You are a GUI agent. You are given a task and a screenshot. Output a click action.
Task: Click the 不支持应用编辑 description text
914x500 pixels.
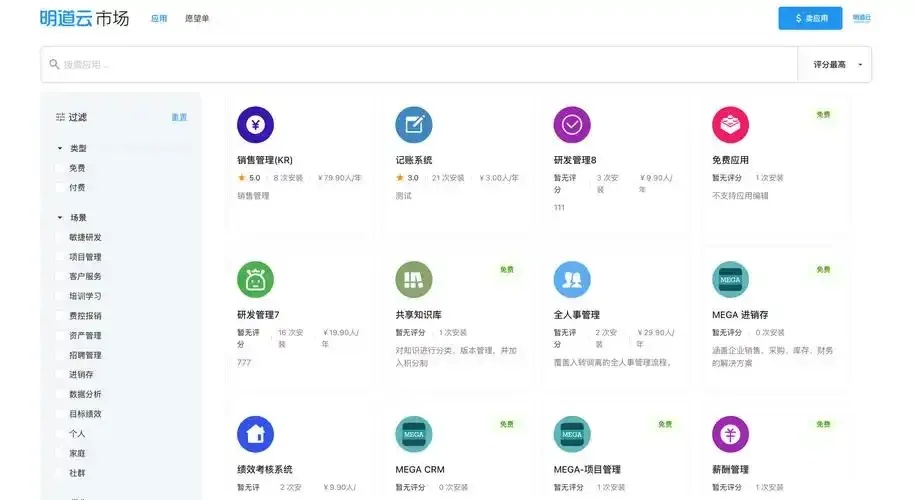coord(740,196)
